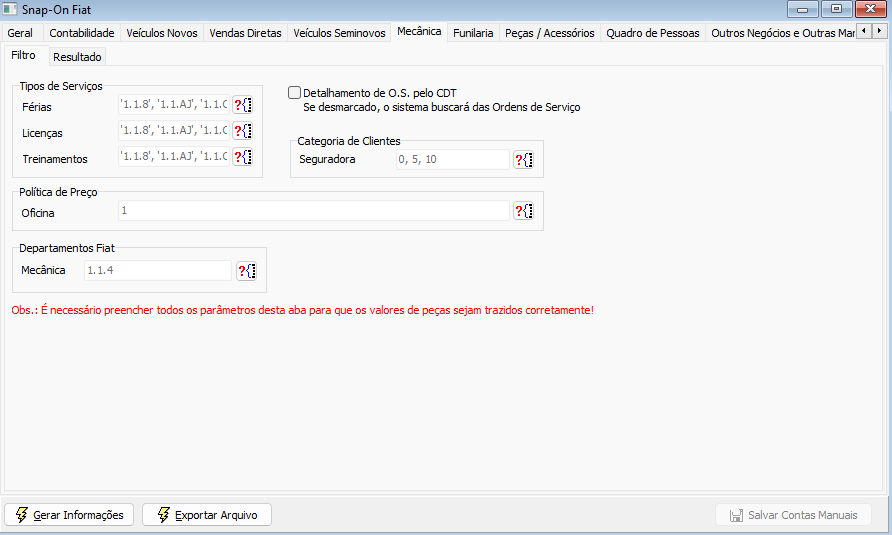The width and height of the screenshot is (892, 535).
Task: Go to the Peças / Acessórios tab
Action: coord(550,33)
